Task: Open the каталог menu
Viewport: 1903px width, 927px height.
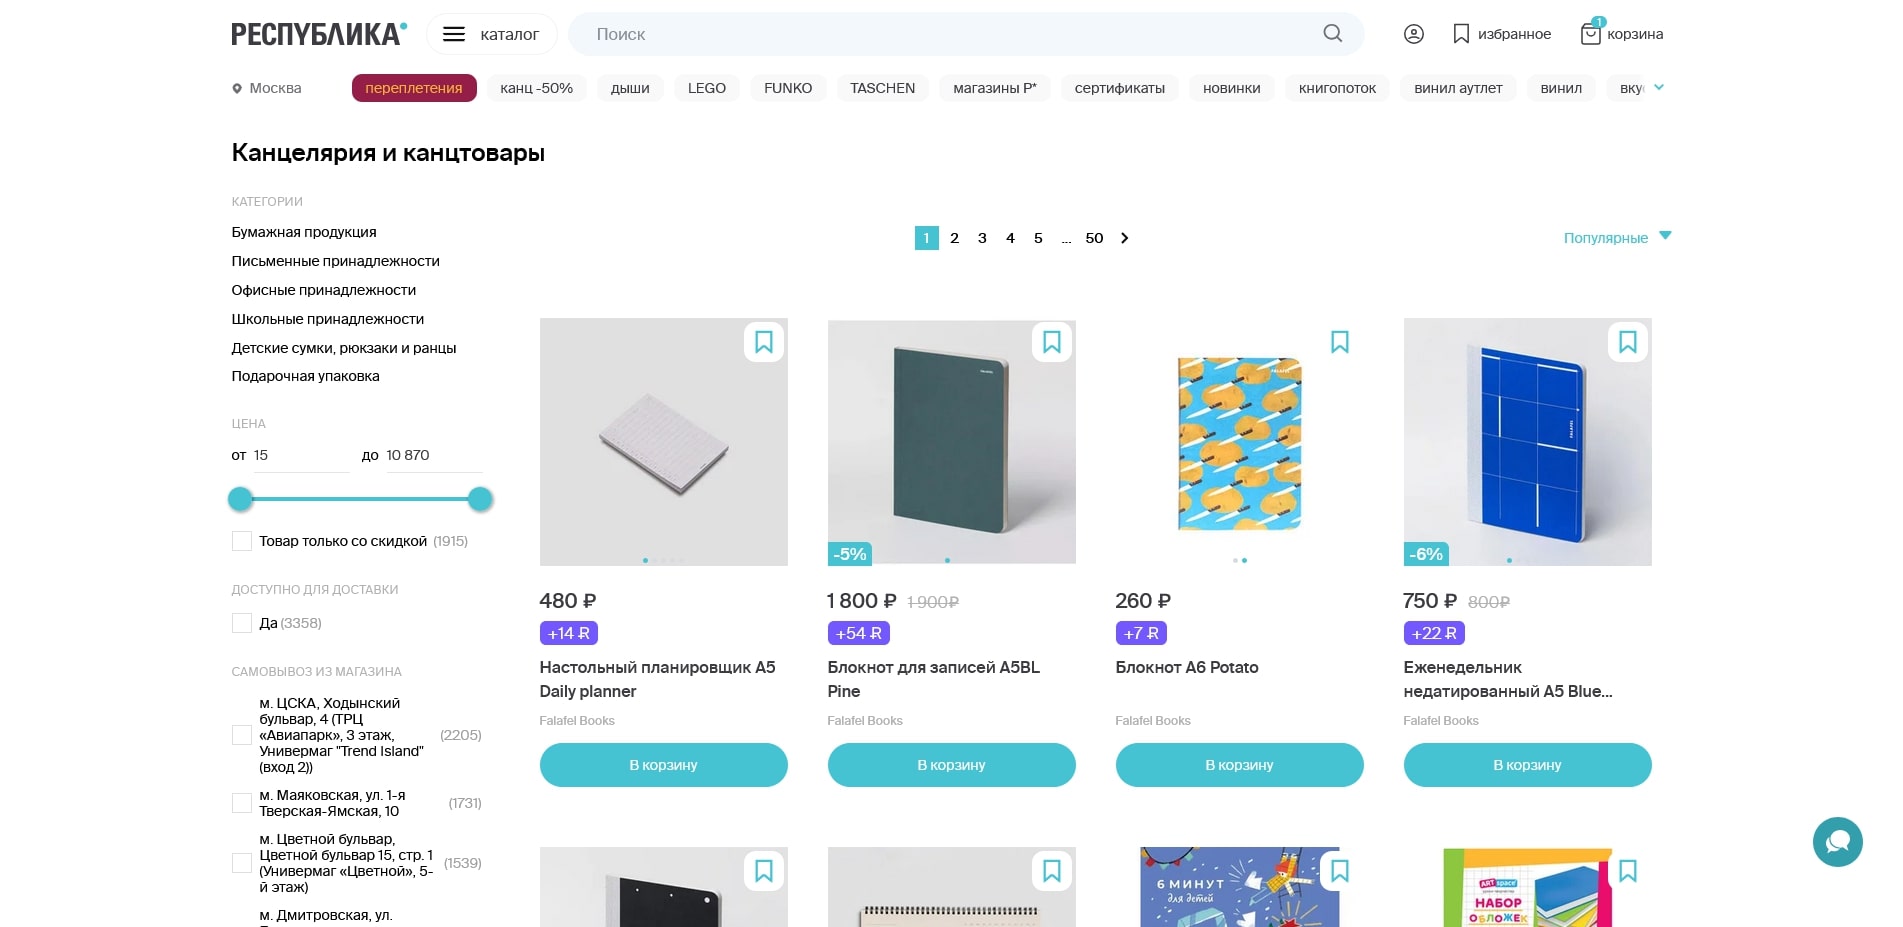Action: 491,34
